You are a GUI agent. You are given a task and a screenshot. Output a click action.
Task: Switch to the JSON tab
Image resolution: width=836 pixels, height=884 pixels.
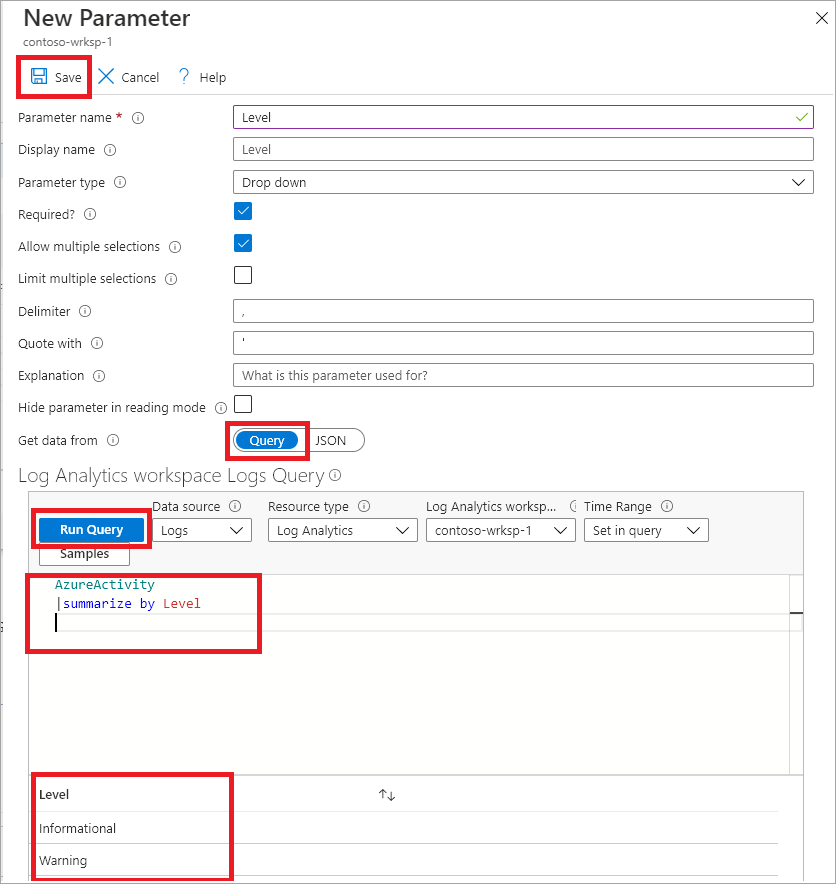point(333,440)
